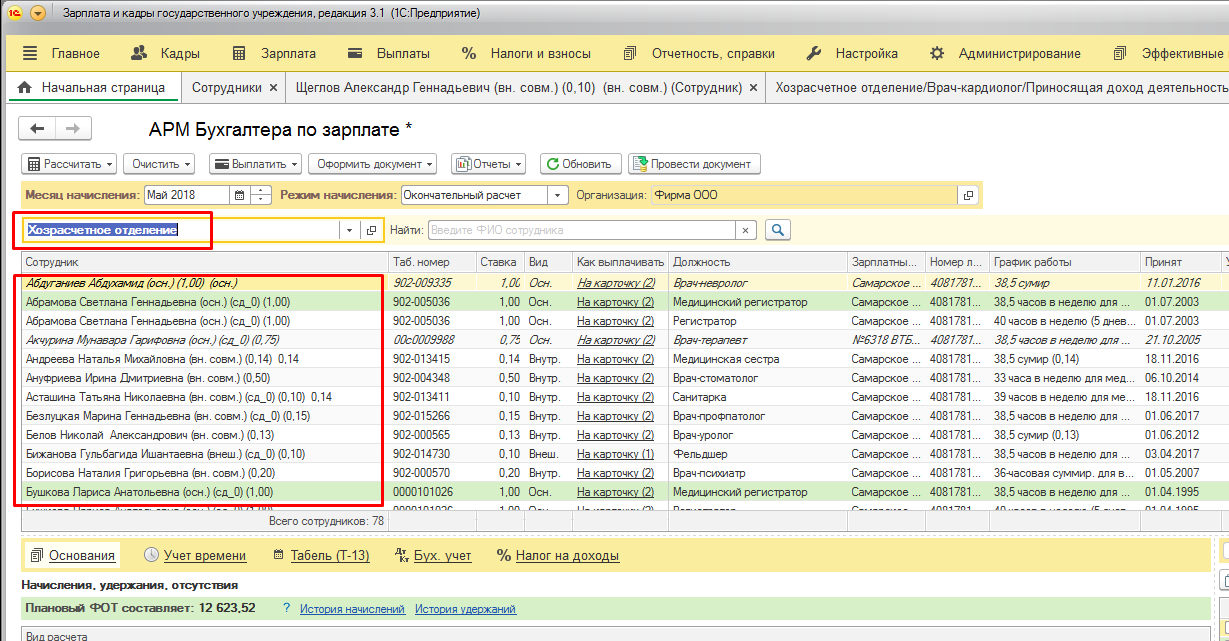Image resolution: width=1229 pixels, height=641 pixels.
Task: Open the organization Фирма ООО form icon
Action: point(967,196)
